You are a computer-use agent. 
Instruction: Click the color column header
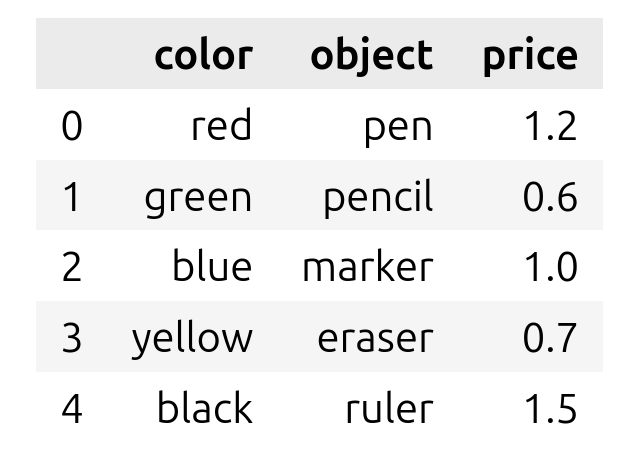203,55
